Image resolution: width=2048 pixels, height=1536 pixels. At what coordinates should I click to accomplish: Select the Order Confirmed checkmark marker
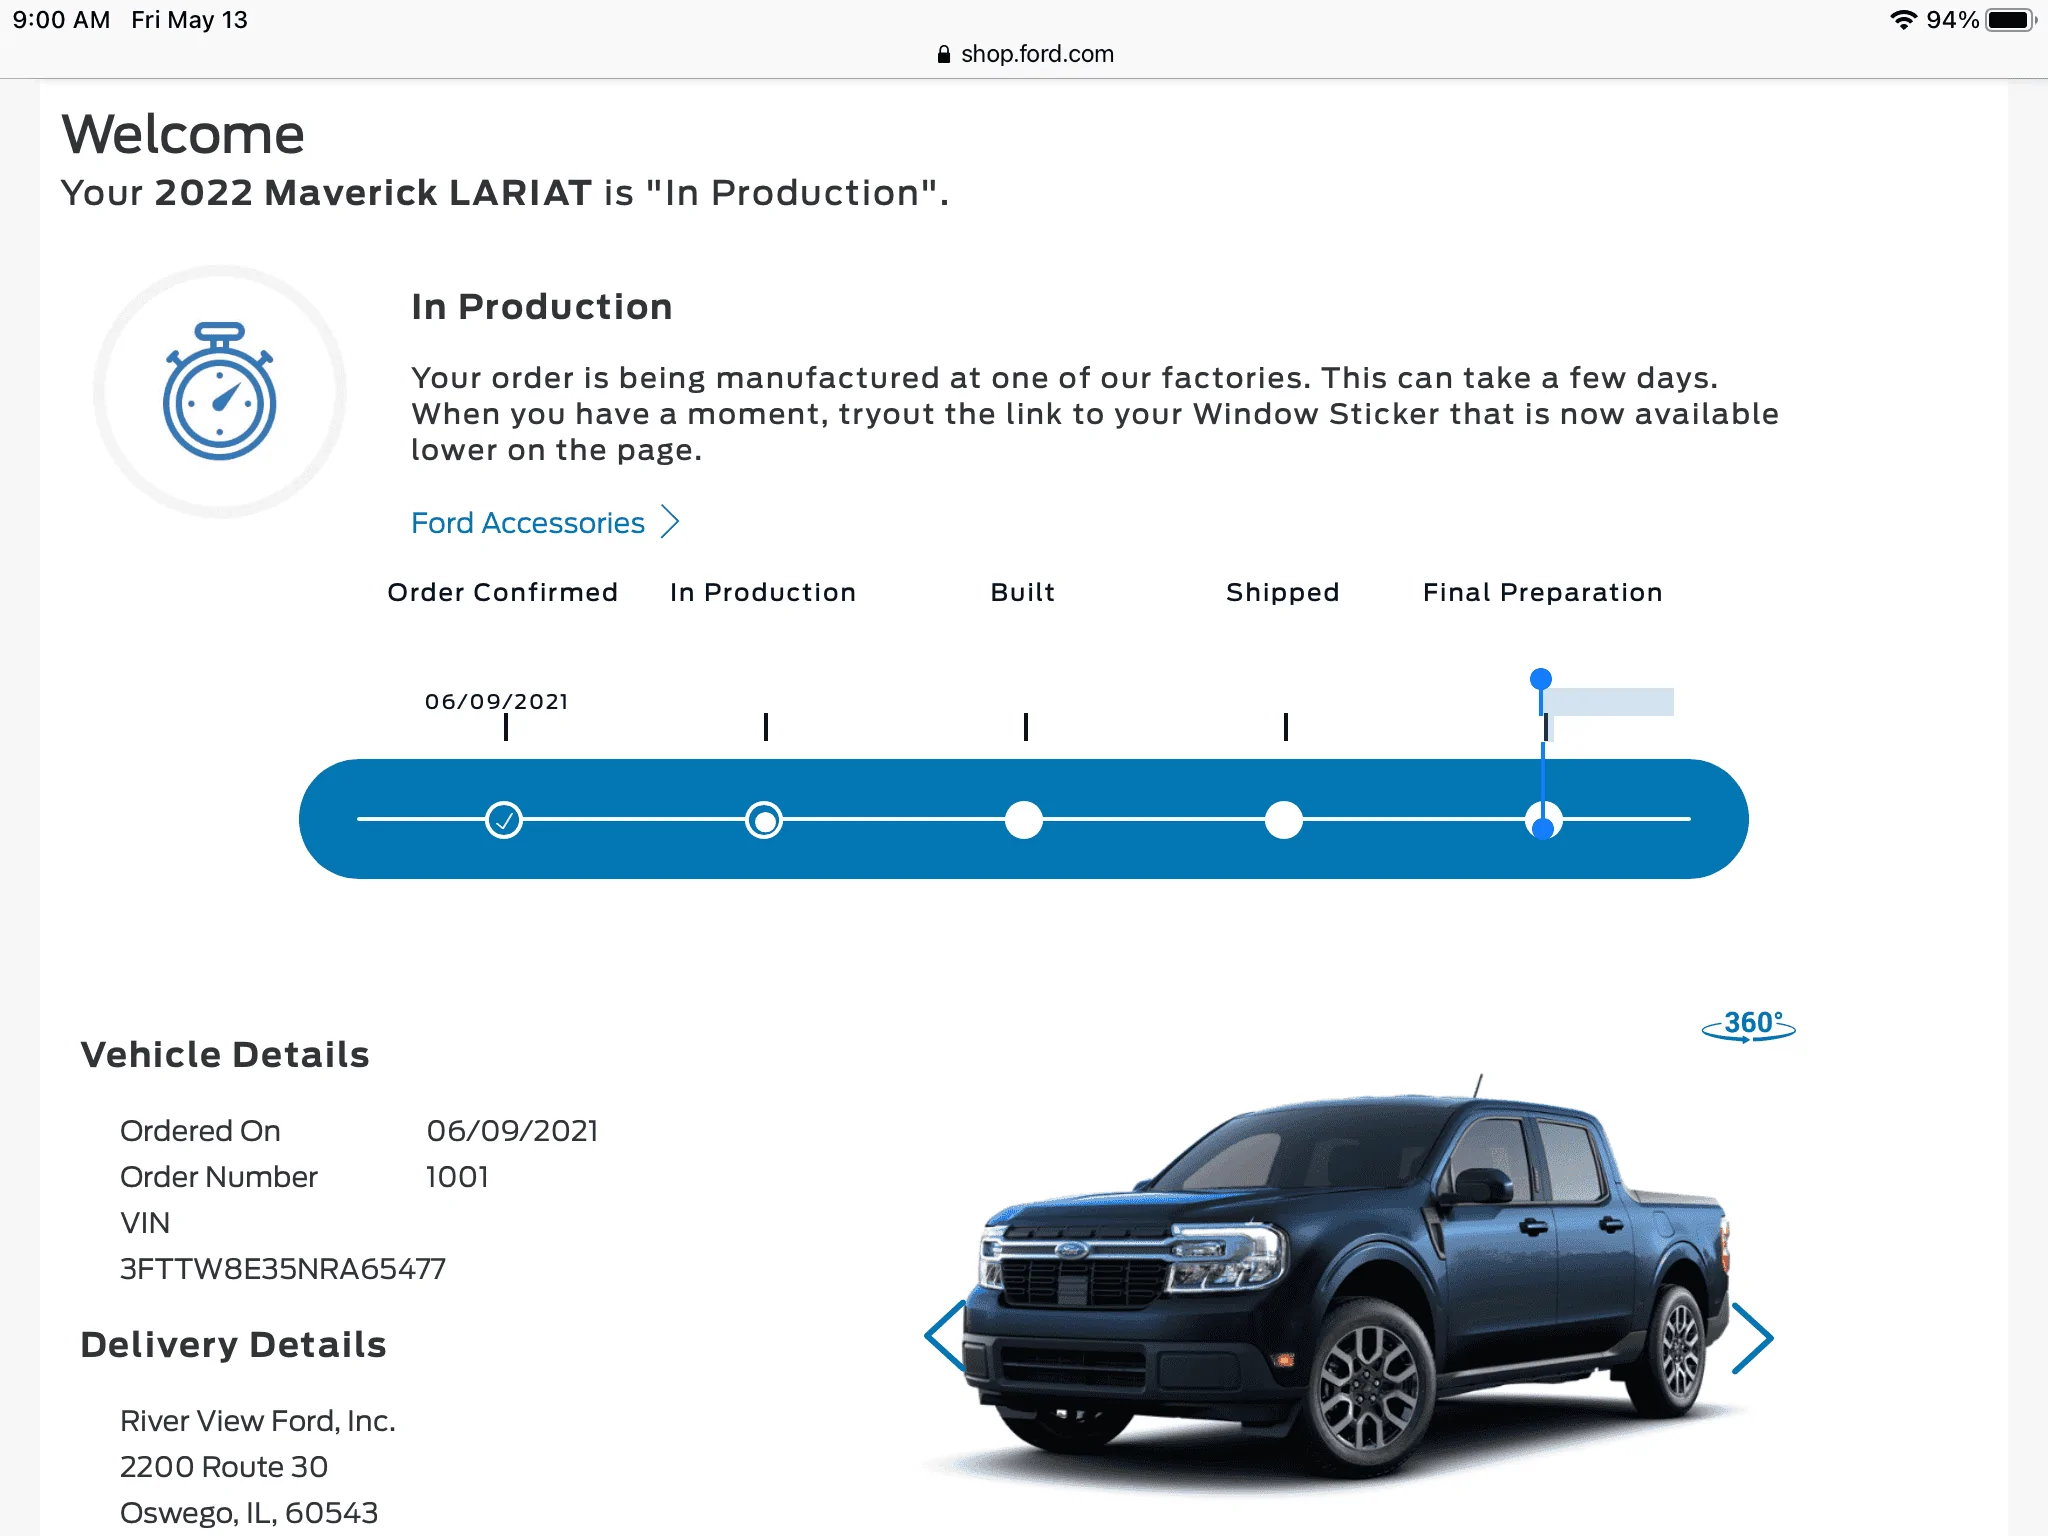(504, 820)
